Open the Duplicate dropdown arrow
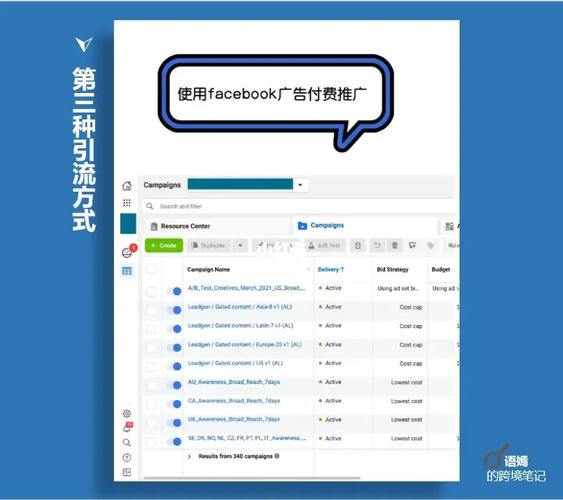The width and height of the screenshot is (563, 500). click(240, 246)
